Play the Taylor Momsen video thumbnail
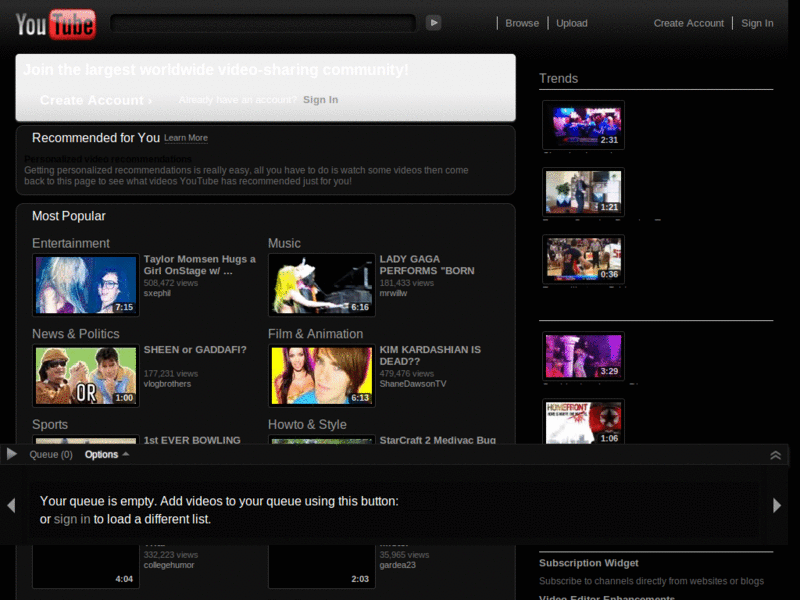Viewport: 800px width, 600px height. [x=86, y=285]
